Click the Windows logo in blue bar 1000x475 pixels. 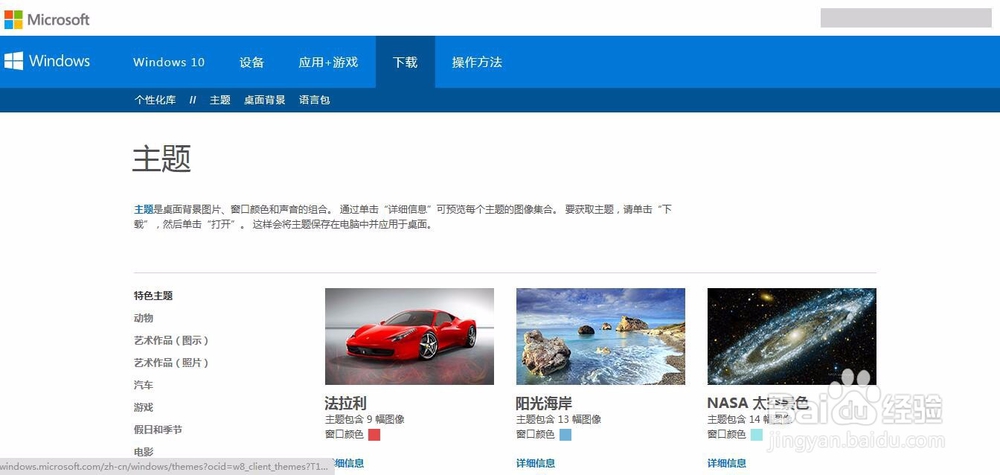[47, 61]
